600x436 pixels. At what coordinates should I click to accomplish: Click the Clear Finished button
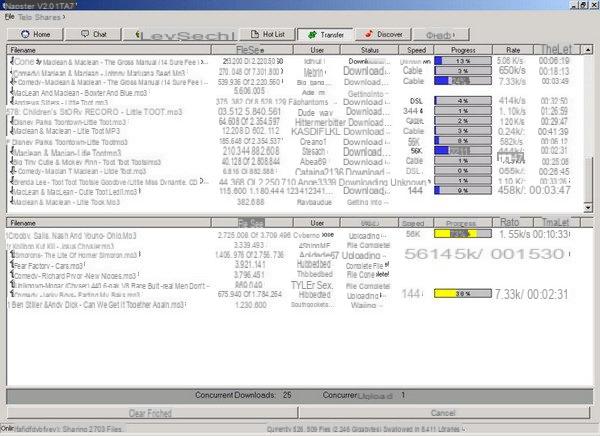152,413
